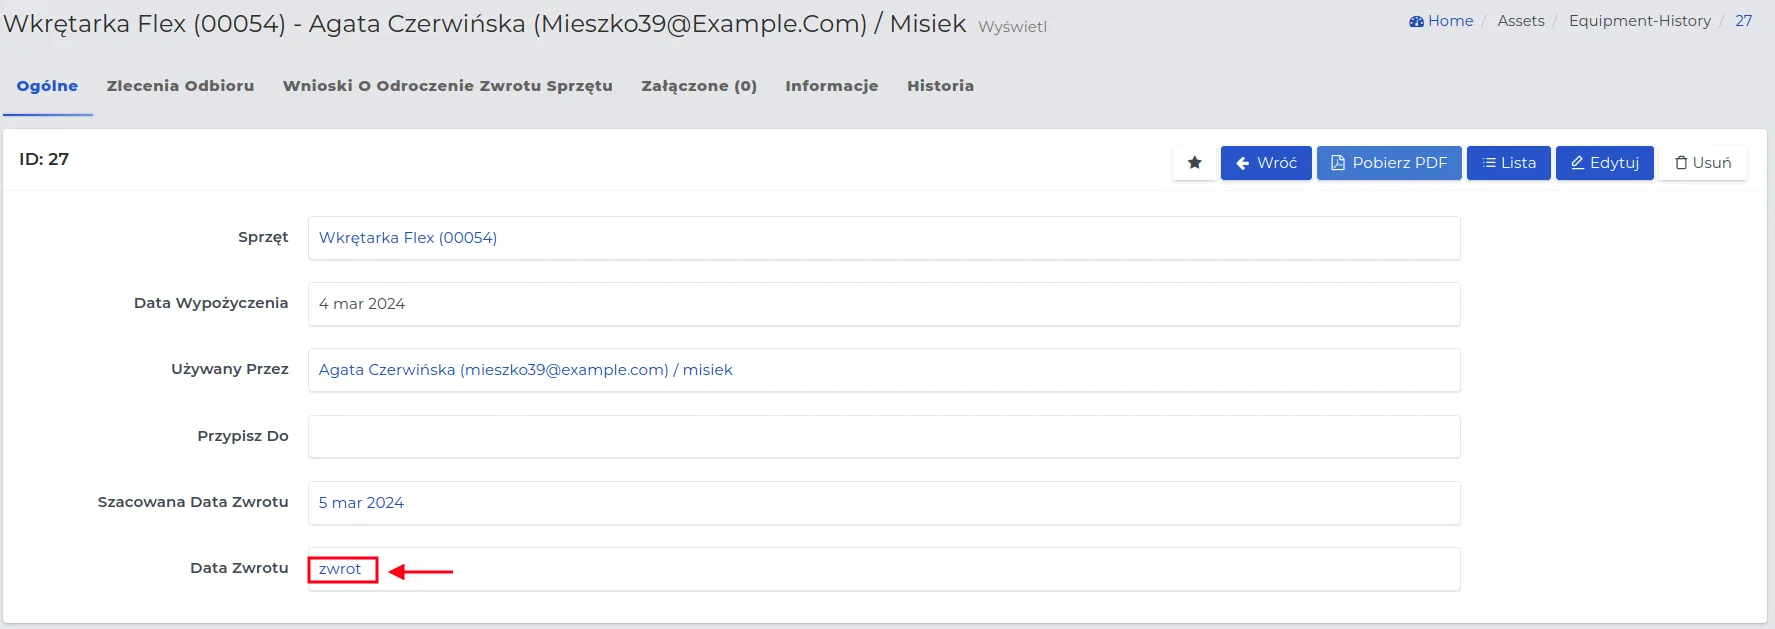Open the Informacje tab

point(832,86)
